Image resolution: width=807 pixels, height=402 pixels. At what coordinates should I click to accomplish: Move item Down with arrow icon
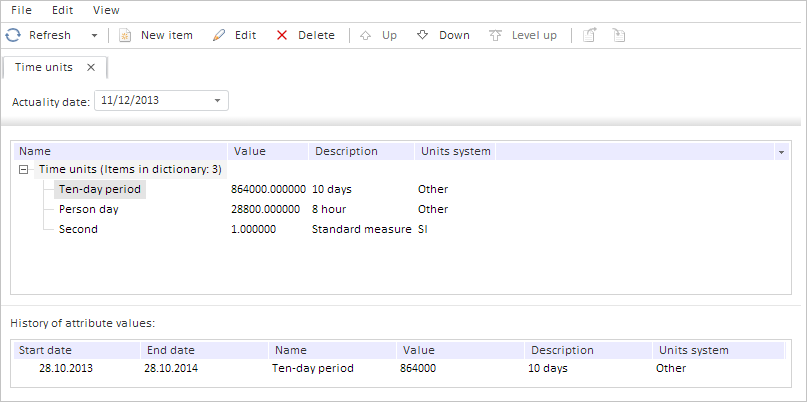(x=422, y=35)
